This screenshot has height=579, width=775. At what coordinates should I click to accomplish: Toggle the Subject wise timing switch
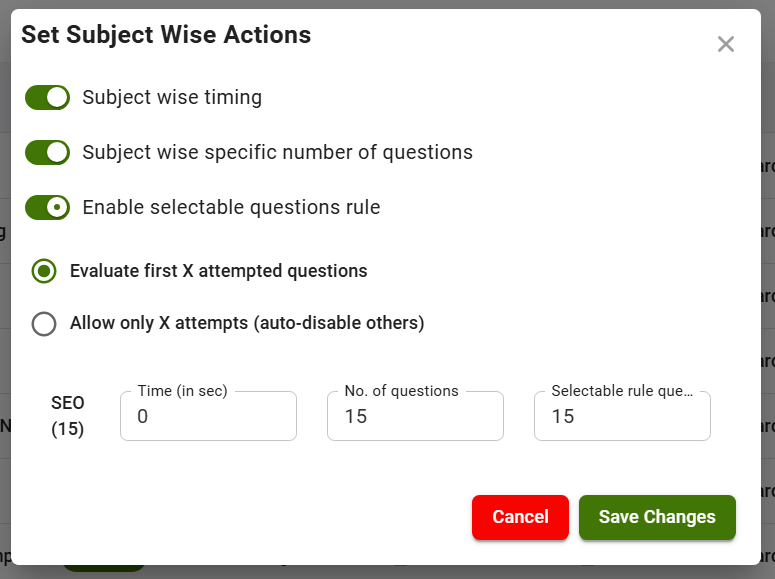point(47,97)
